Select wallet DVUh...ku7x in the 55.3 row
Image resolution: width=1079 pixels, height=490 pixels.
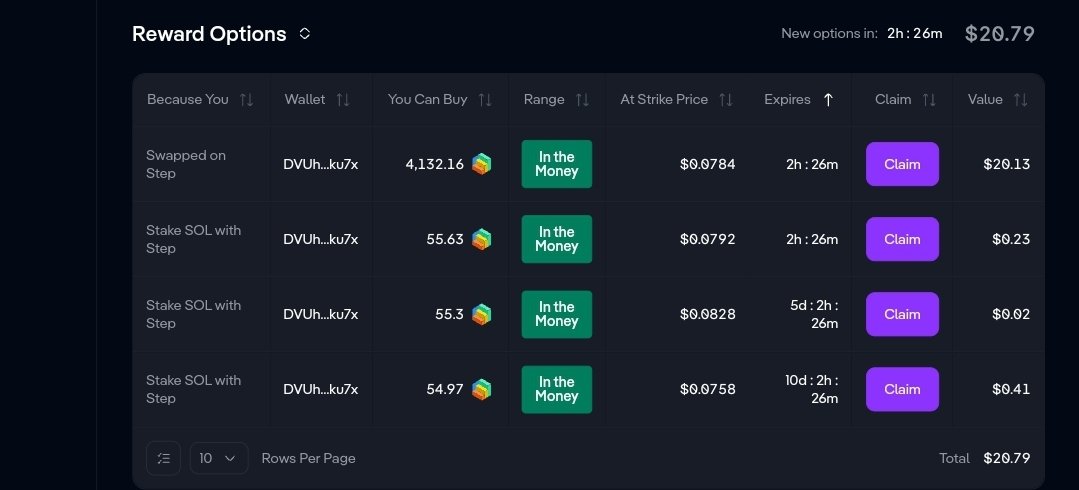(321, 315)
